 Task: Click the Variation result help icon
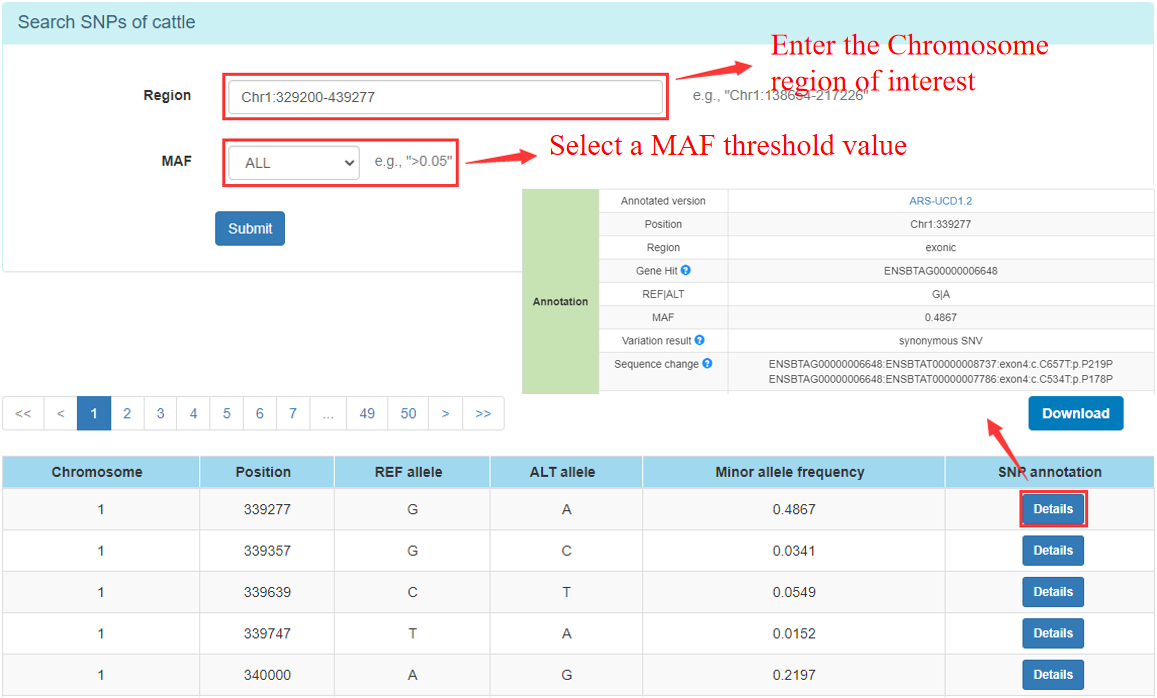[699, 341]
